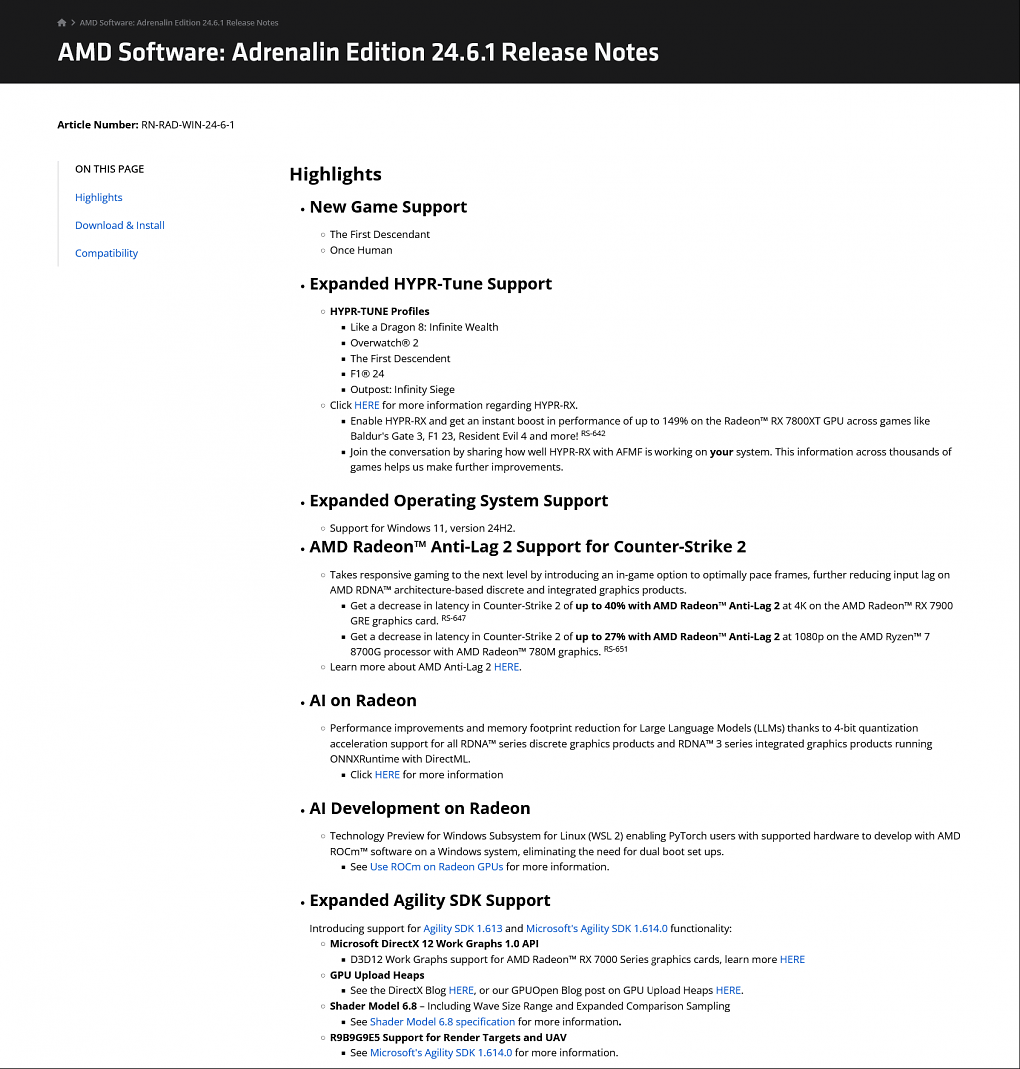The height and width of the screenshot is (1069, 1020).
Task: Click the HYPR-TUNE Profiles bold label
Action: [380, 311]
